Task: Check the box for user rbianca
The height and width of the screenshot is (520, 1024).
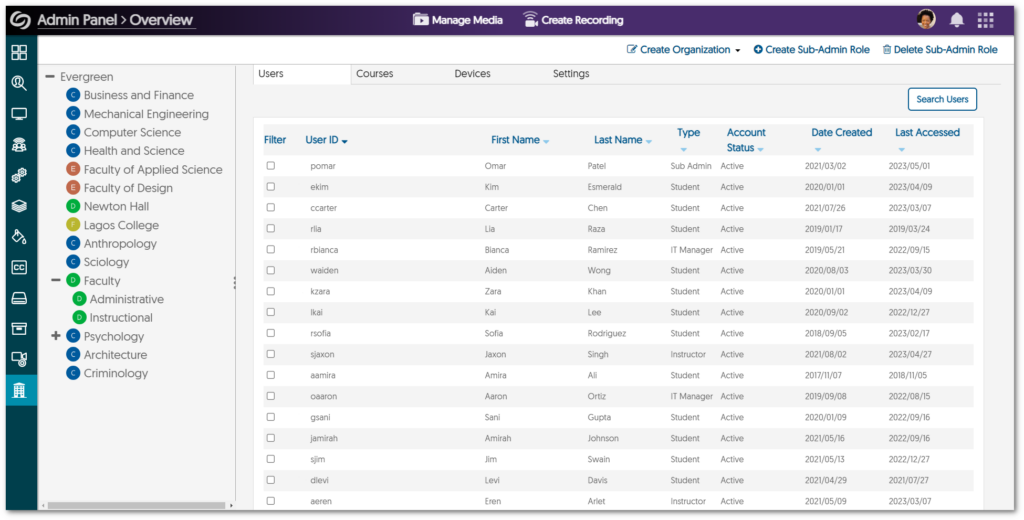Action: tap(271, 250)
